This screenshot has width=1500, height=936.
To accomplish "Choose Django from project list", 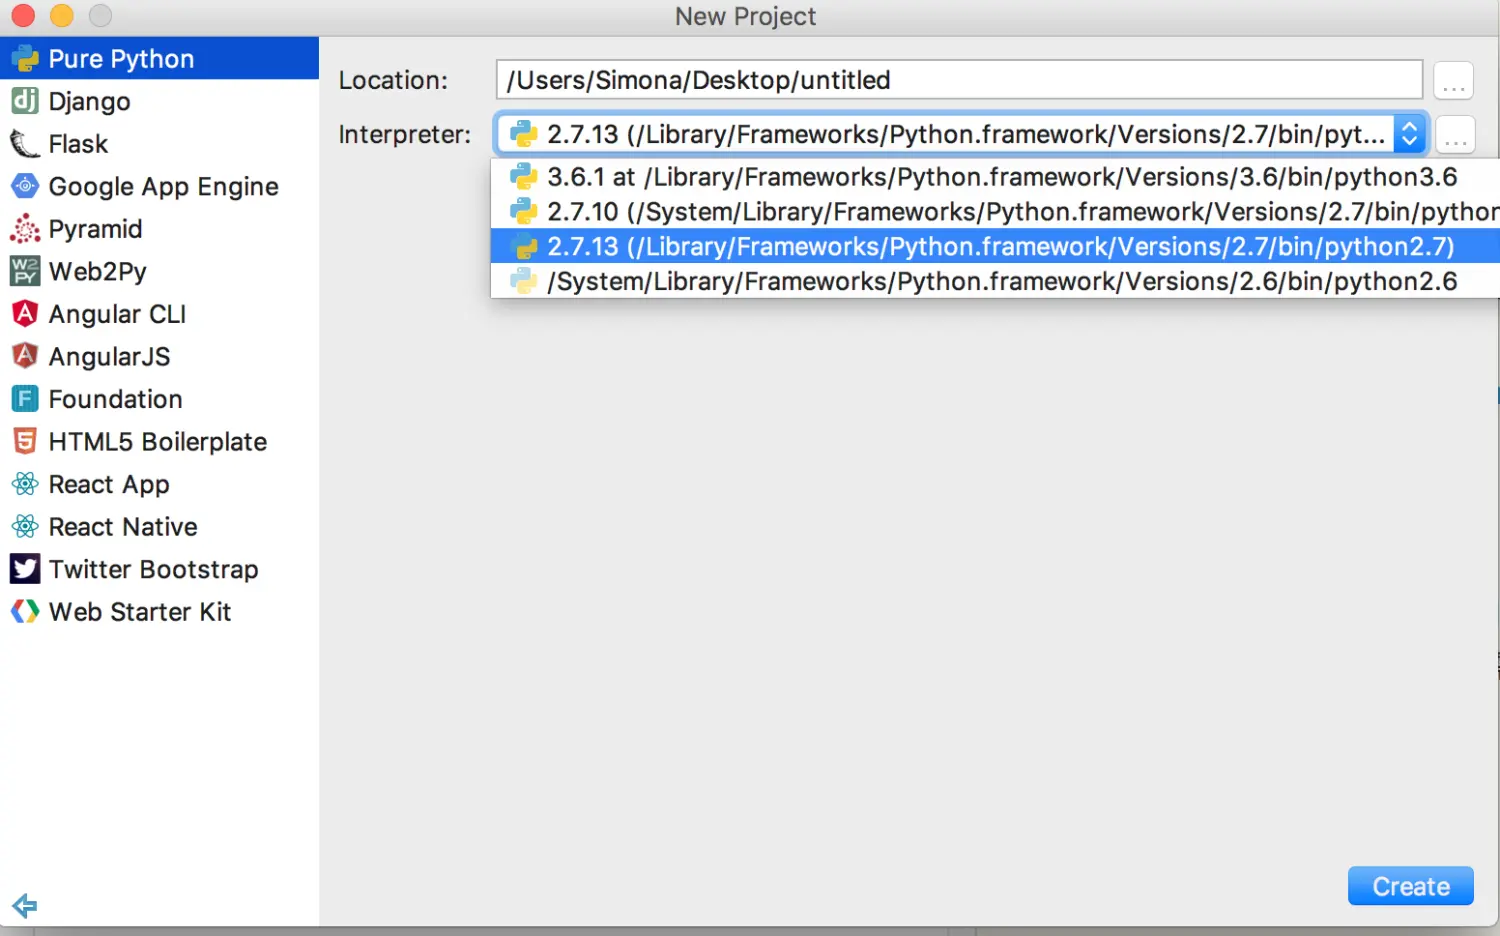I will [160, 101].
